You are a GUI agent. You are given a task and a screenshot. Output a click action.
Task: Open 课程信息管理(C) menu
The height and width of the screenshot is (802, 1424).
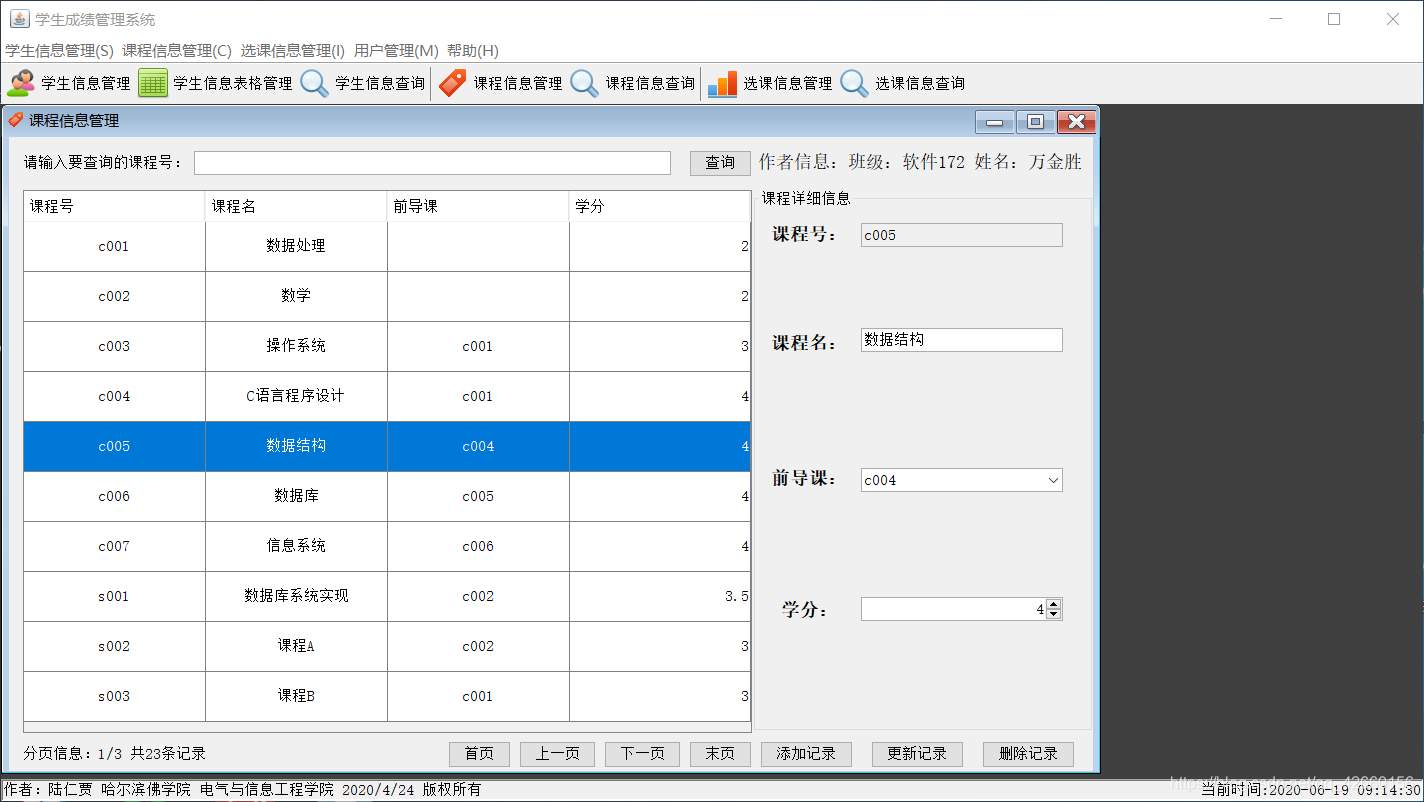[177, 51]
